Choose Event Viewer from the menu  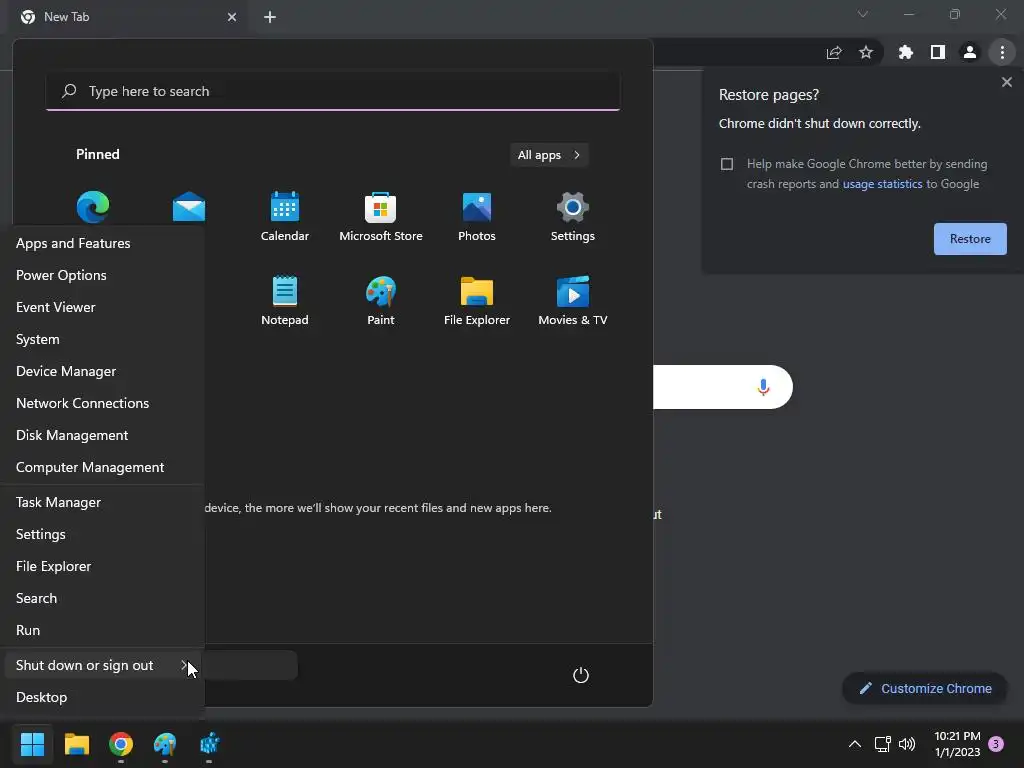coord(103,308)
